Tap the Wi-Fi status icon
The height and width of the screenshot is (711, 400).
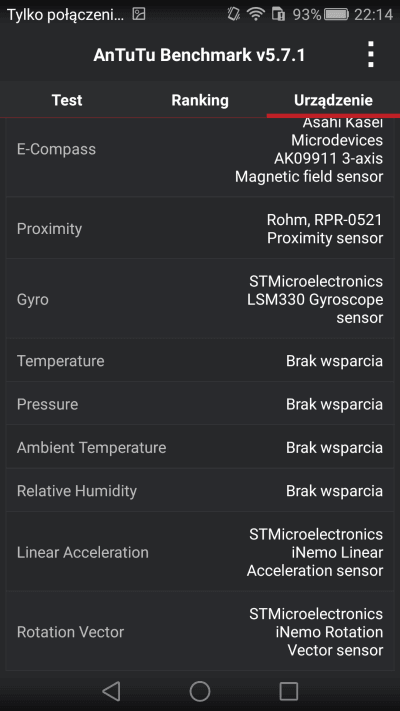(256, 15)
